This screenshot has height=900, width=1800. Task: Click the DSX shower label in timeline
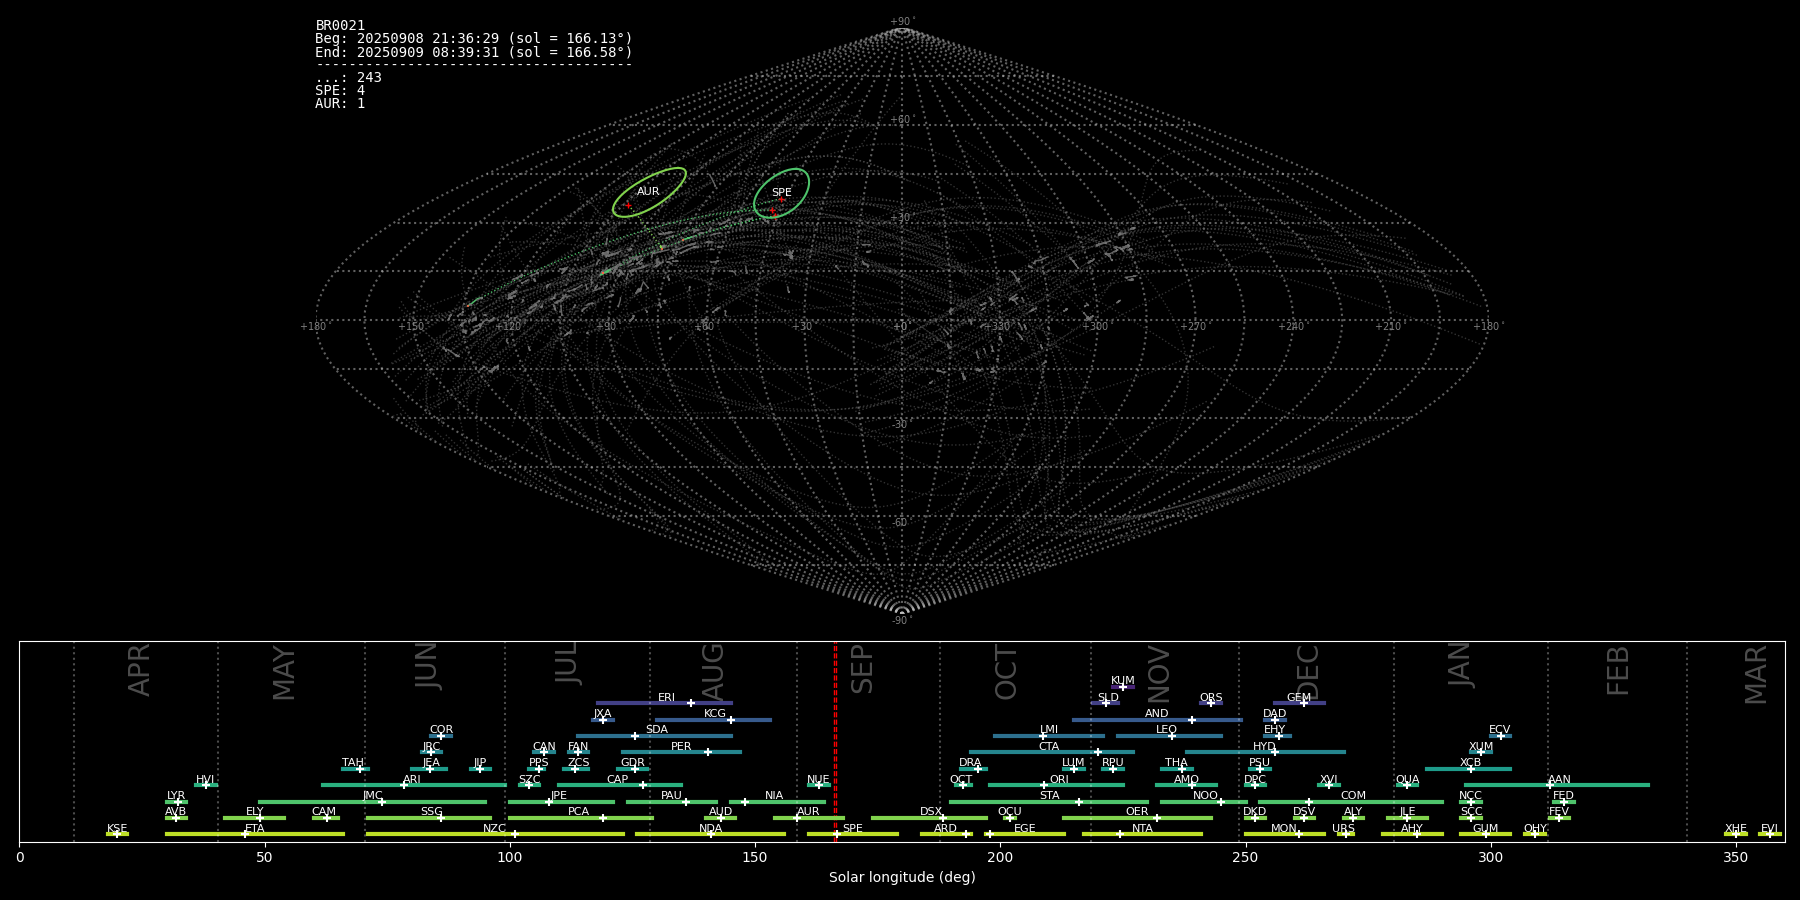[931, 812]
